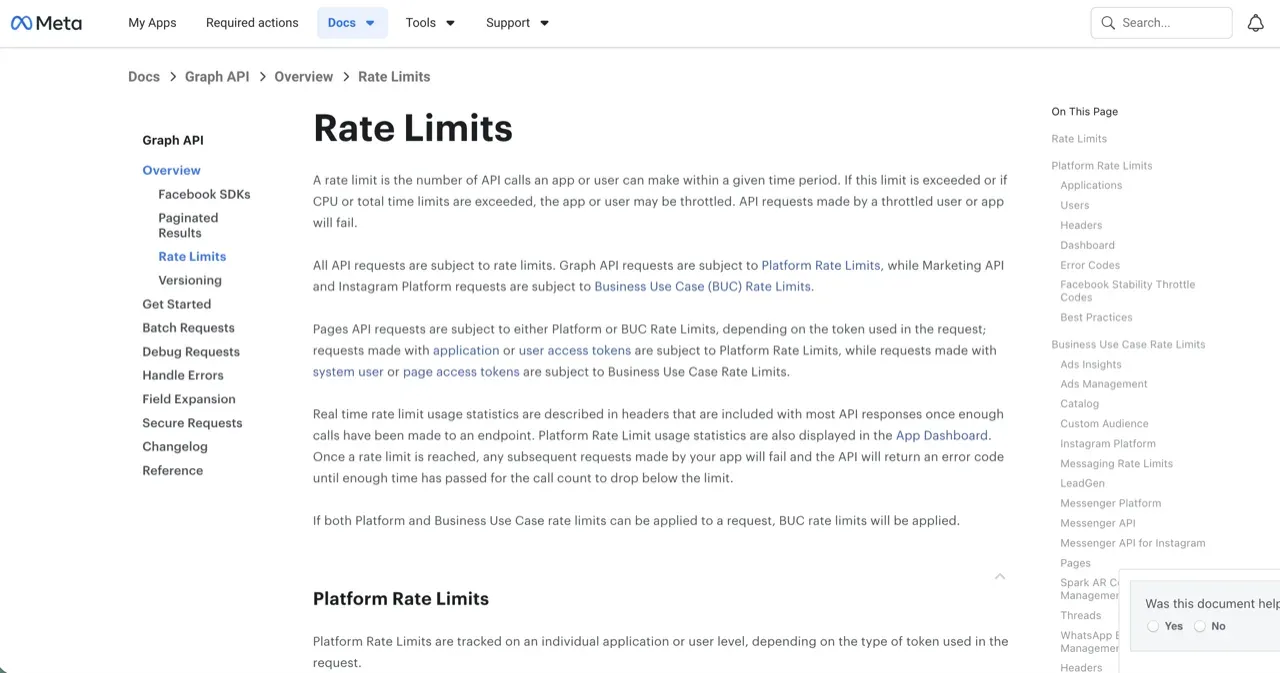Viewport: 1280px width, 673px height.
Task: Follow Business Use Case (BUC) Rate Limits link
Action: [x=703, y=287]
